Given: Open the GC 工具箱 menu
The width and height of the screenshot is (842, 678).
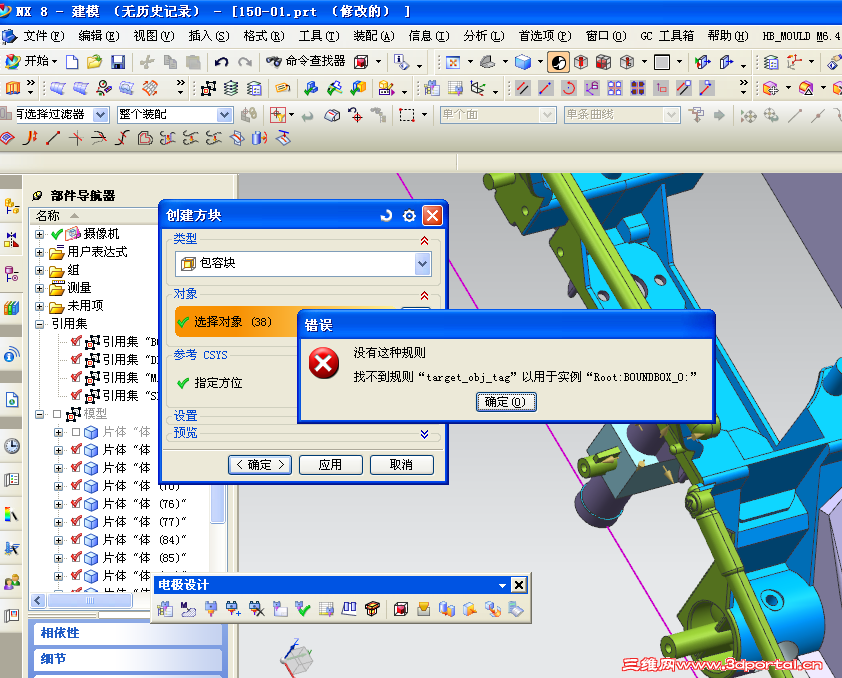Looking at the screenshot, I should point(667,36).
